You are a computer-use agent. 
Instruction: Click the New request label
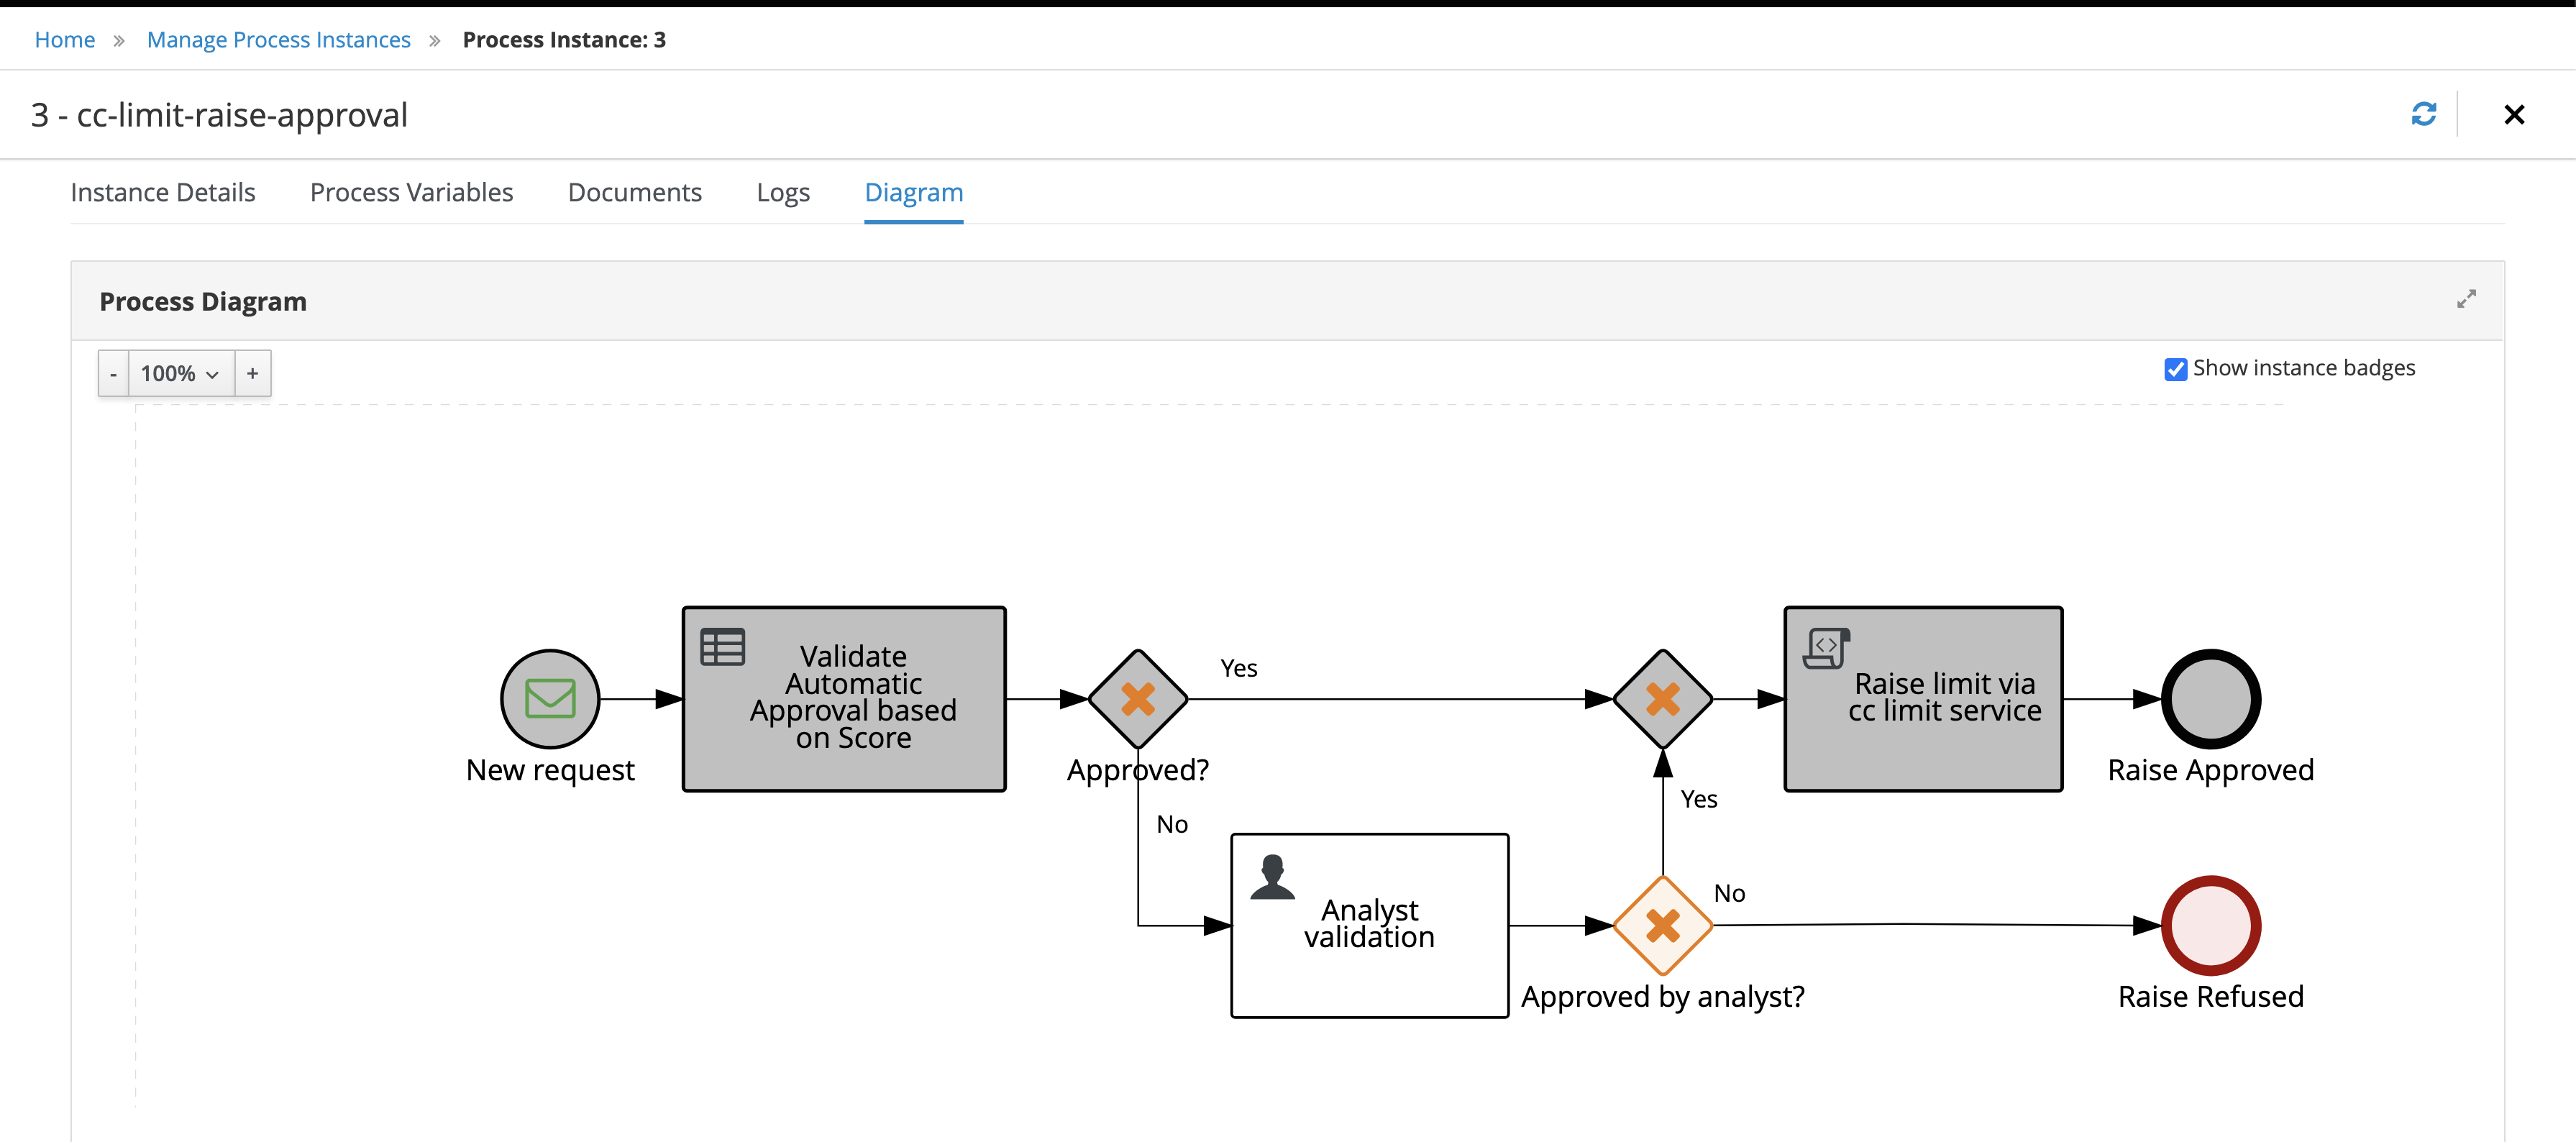tap(550, 770)
